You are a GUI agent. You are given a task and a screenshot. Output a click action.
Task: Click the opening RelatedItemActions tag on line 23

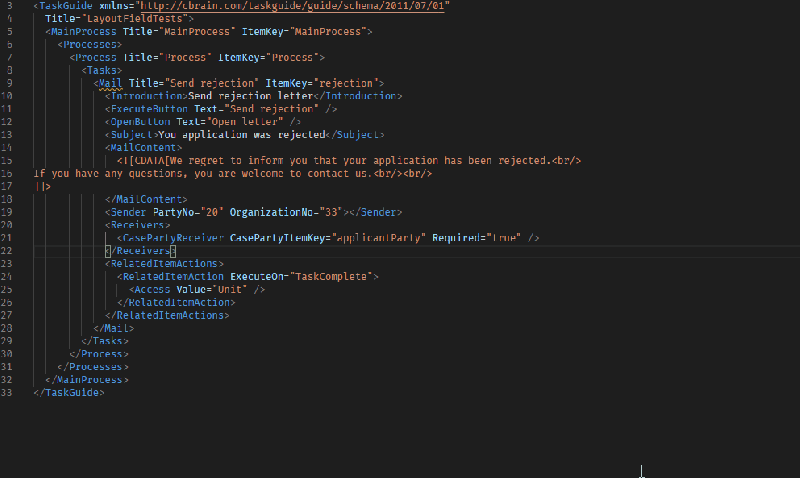pos(164,264)
